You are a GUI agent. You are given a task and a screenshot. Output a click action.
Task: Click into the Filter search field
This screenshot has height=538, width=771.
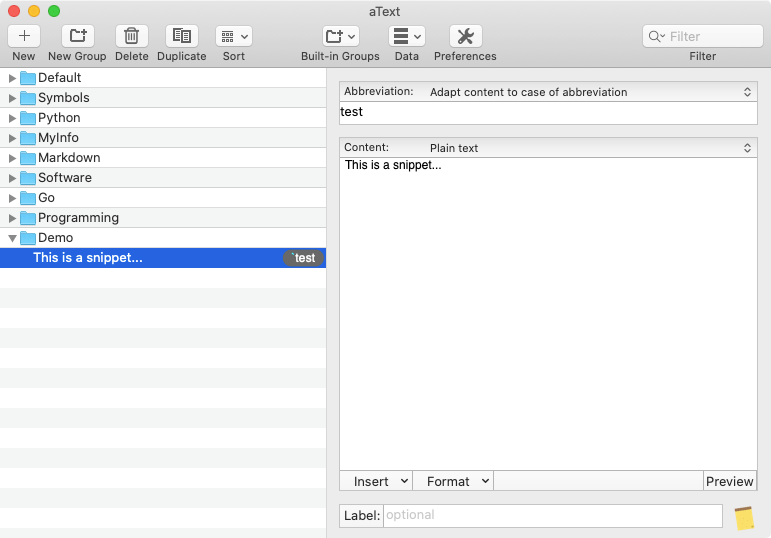(x=712, y=36)
